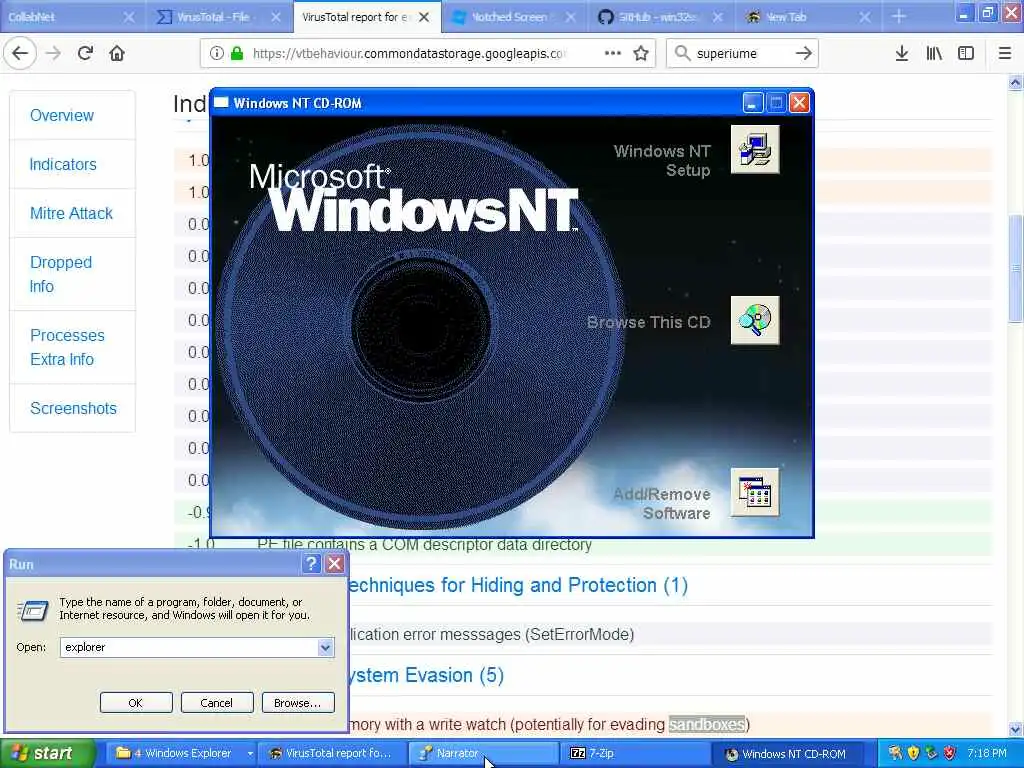The height and width of the screenshot is (768, 1024).
Task: Click the red shield tray icon
Action: [x=950, y=753]
